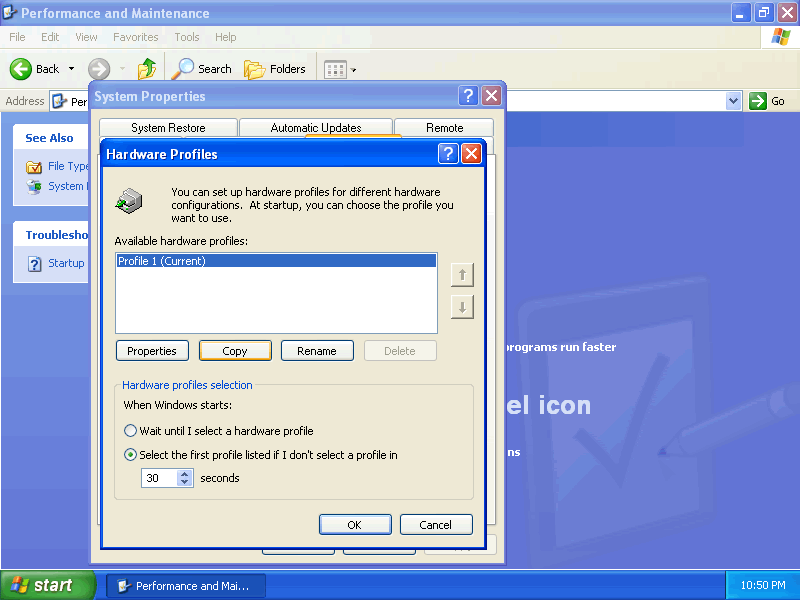Select the first profile listed radio option
Screen dimensions: 800x600
pyautogui.click(x=131, y=455)
